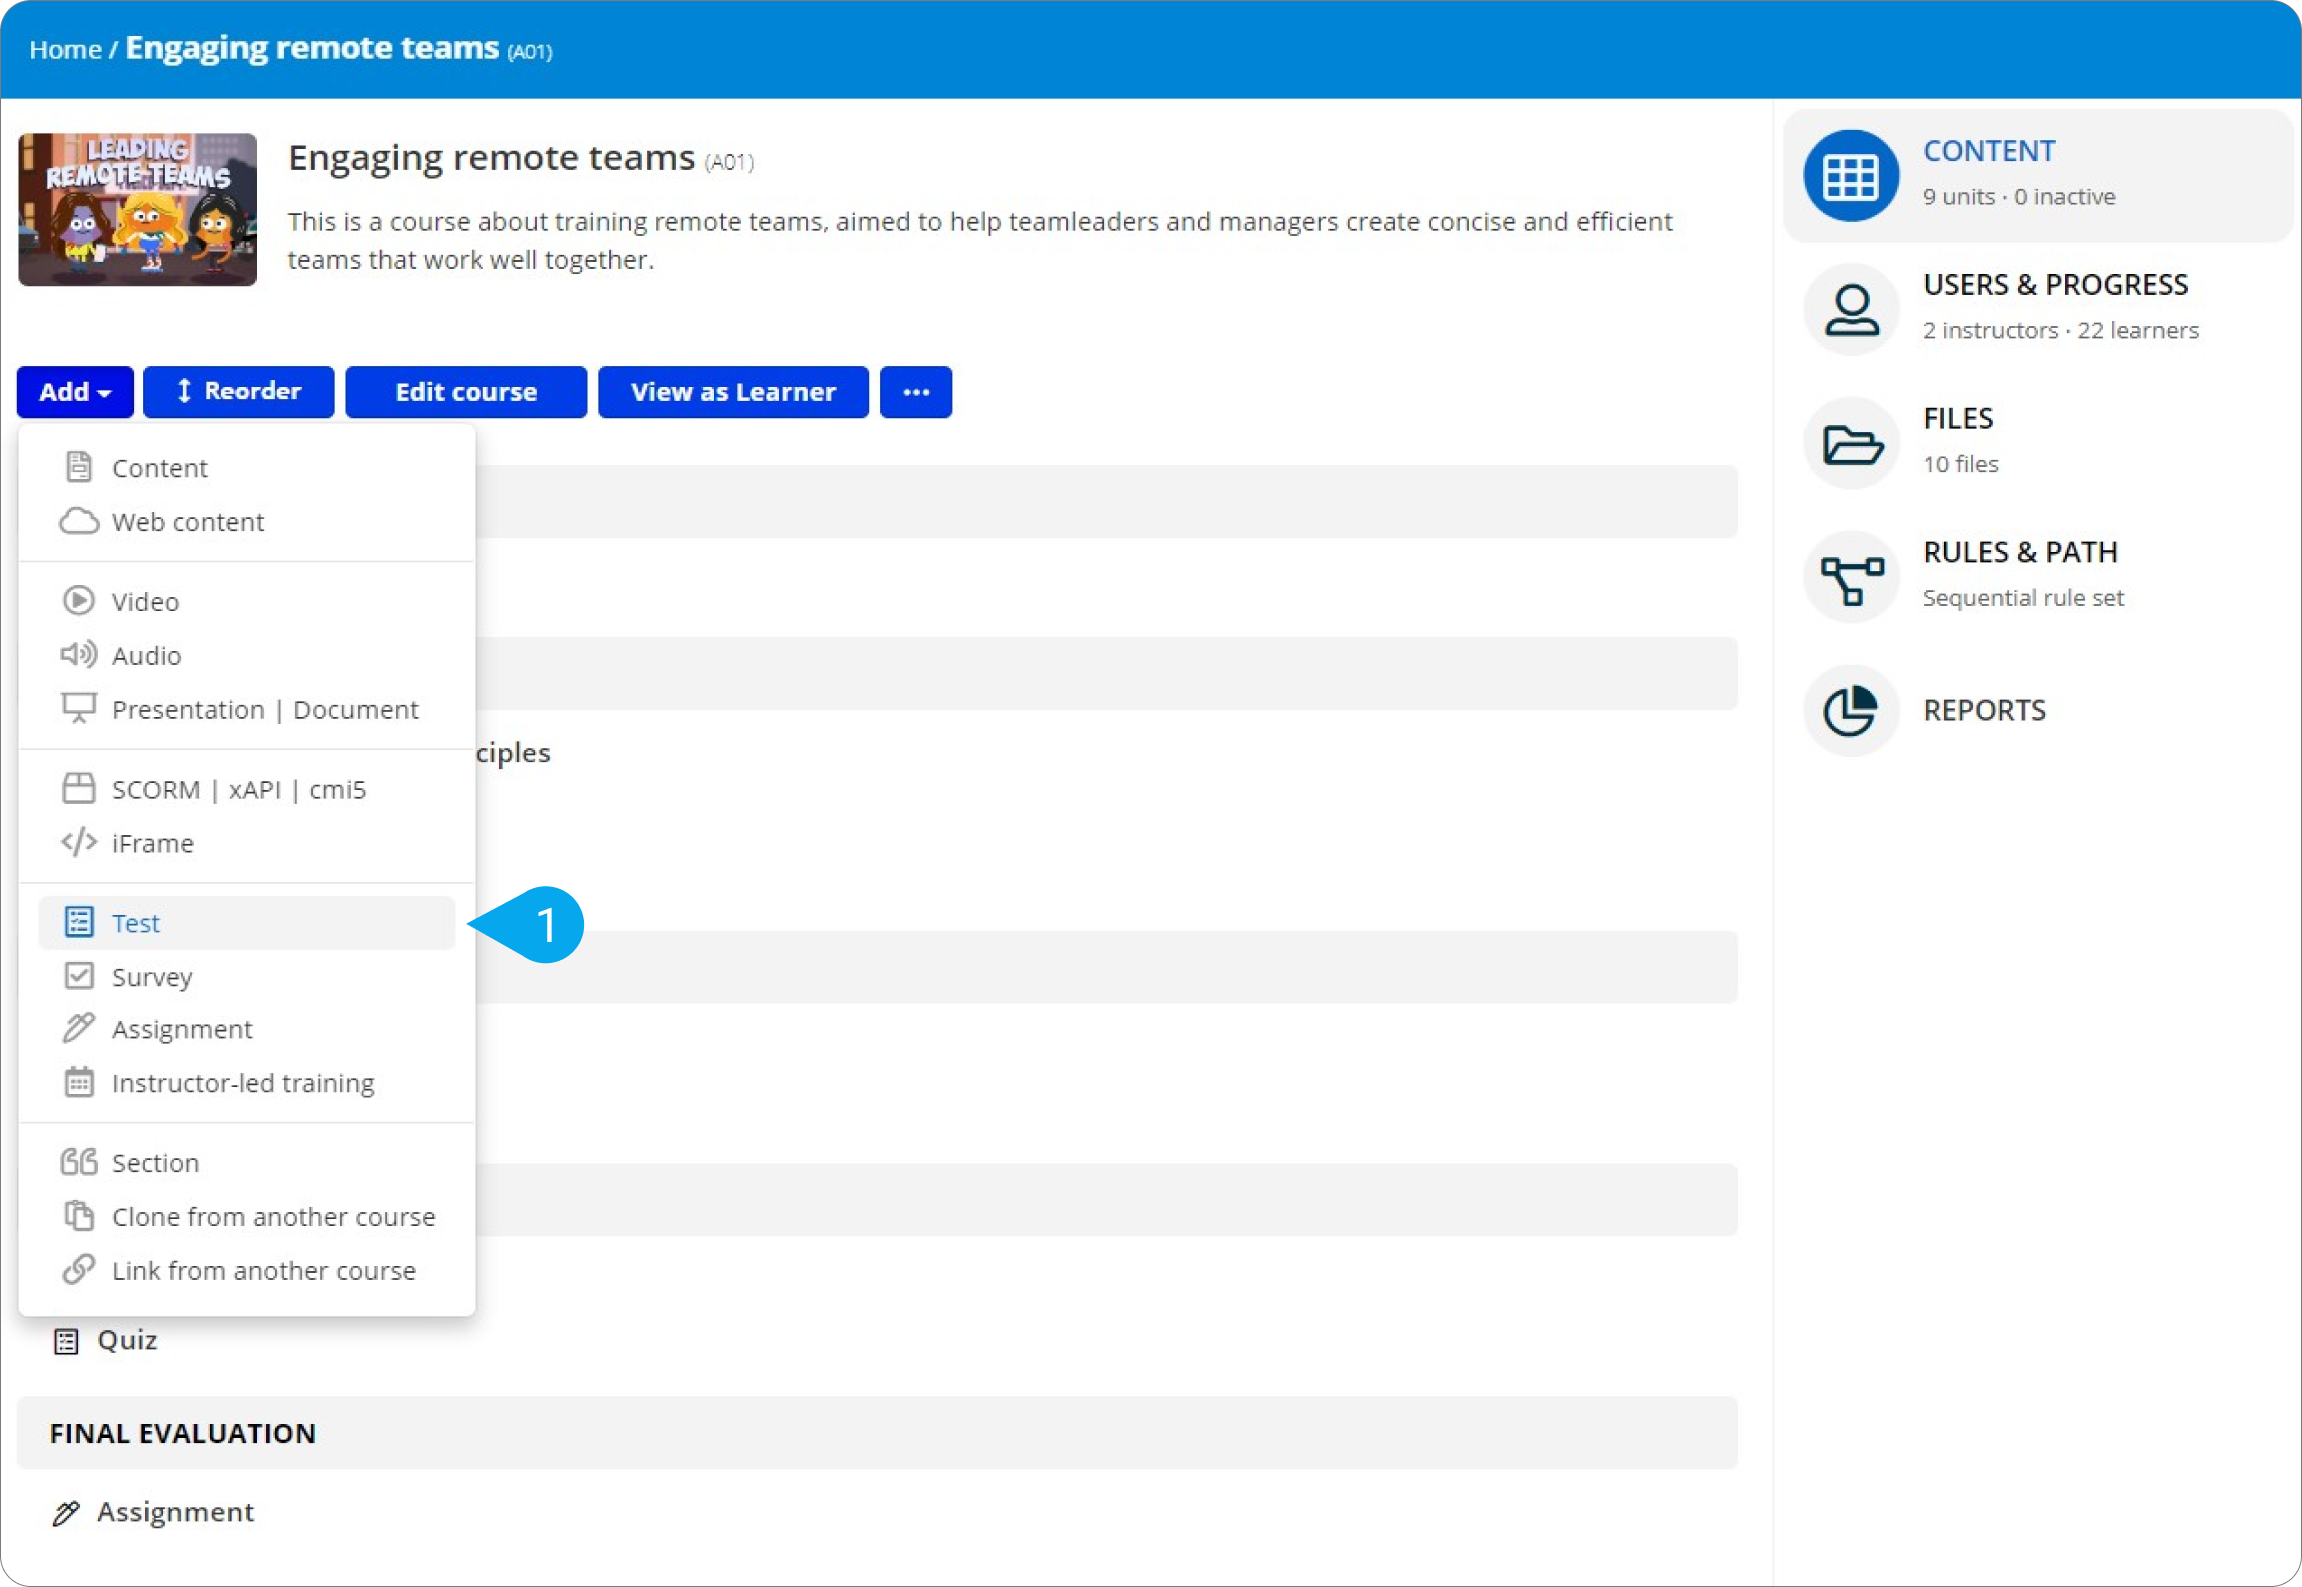Viewport: 2302px width, 1587px height.
Task: Open Rules & Path flow icon
Action: pos(1850,578)
